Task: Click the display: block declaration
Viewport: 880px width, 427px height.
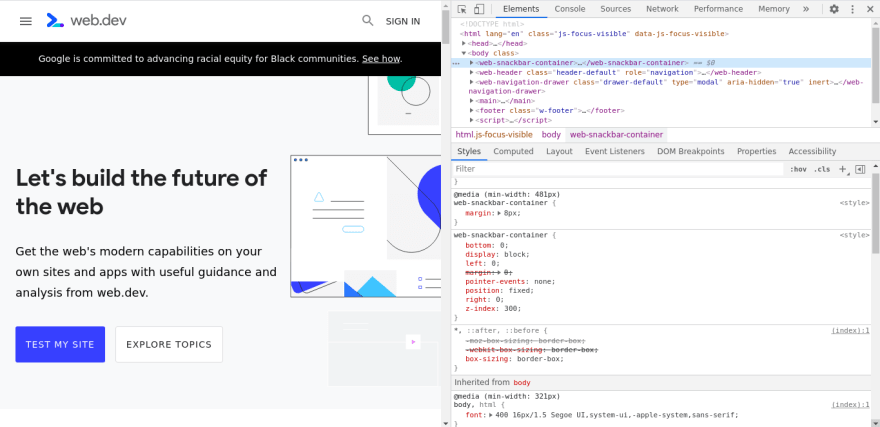Action: 497,254
